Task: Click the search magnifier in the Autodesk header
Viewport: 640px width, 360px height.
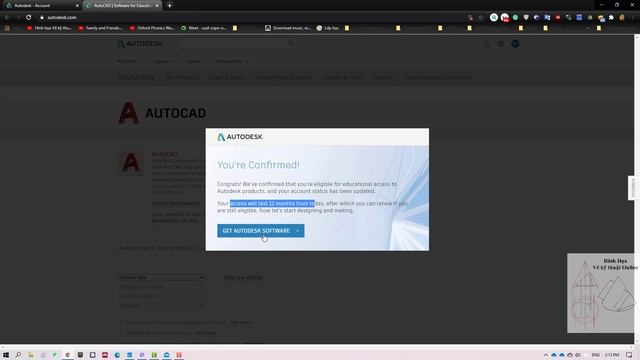Action: click(291, 43)
